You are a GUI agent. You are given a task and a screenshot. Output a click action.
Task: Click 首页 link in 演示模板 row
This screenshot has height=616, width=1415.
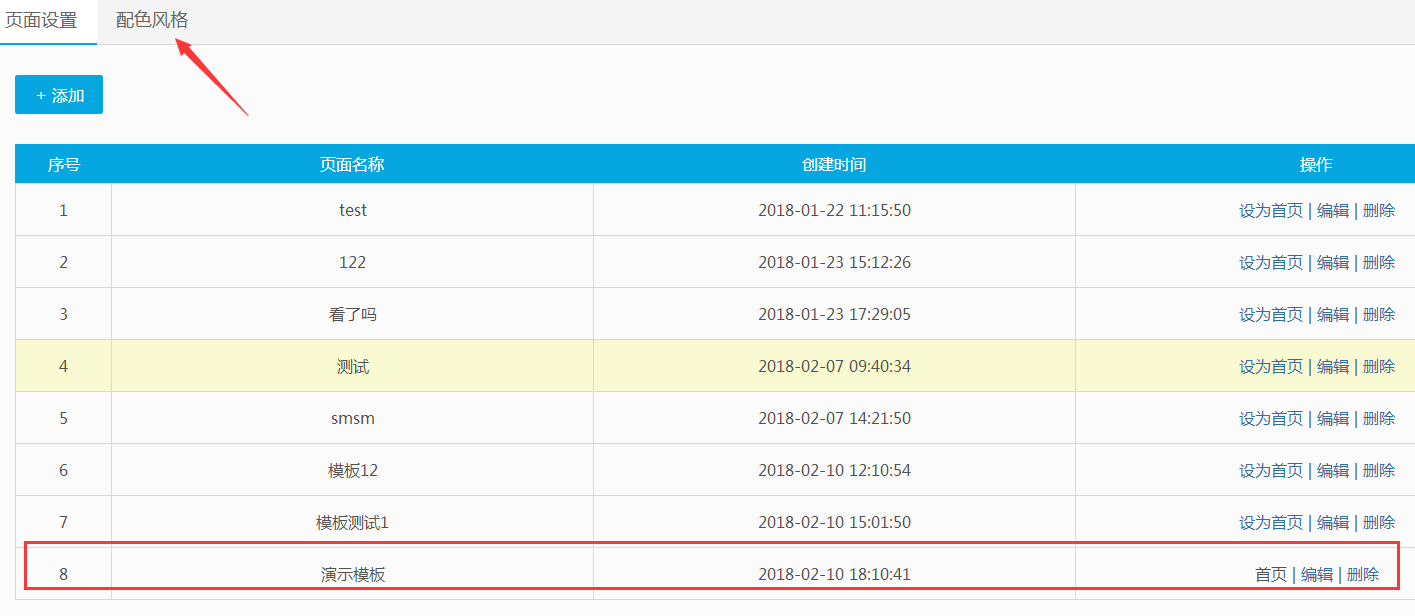(1271, 574)
